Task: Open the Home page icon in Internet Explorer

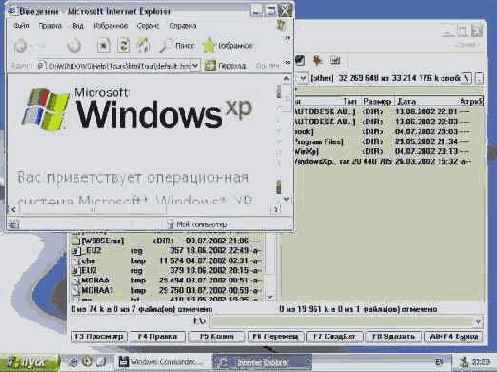Action: (x=143, y=45)
